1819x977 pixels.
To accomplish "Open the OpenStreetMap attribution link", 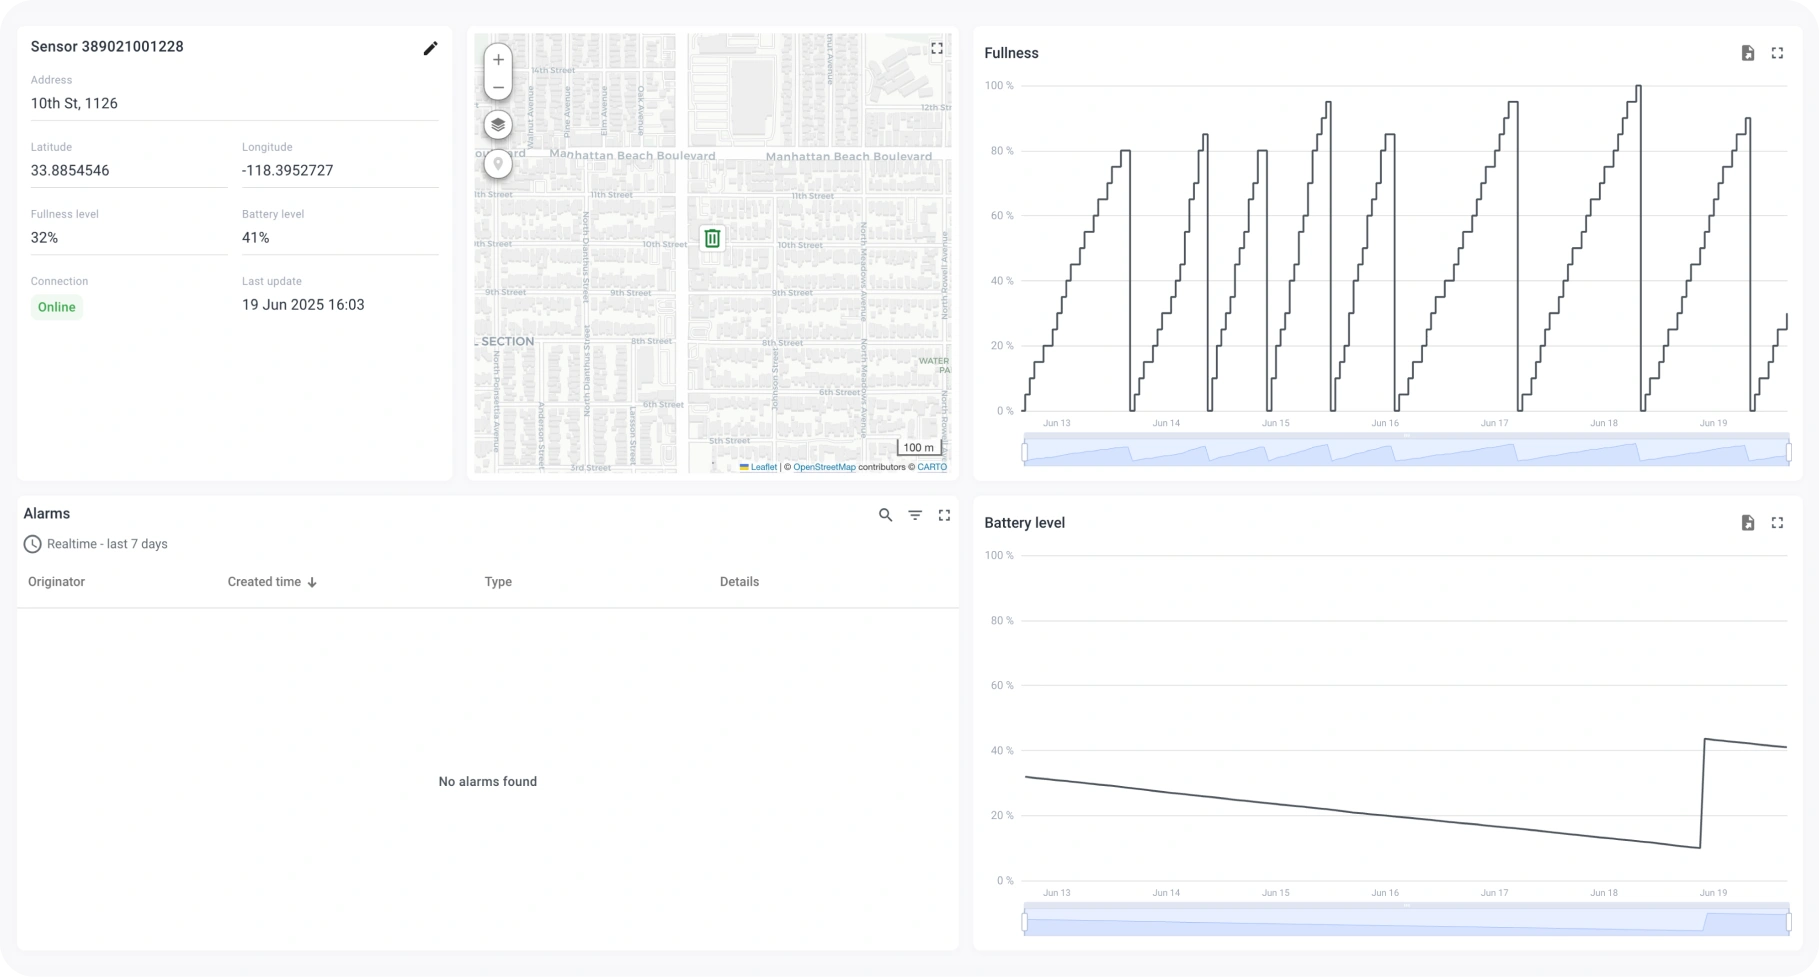I will click(x=824, y=466).
